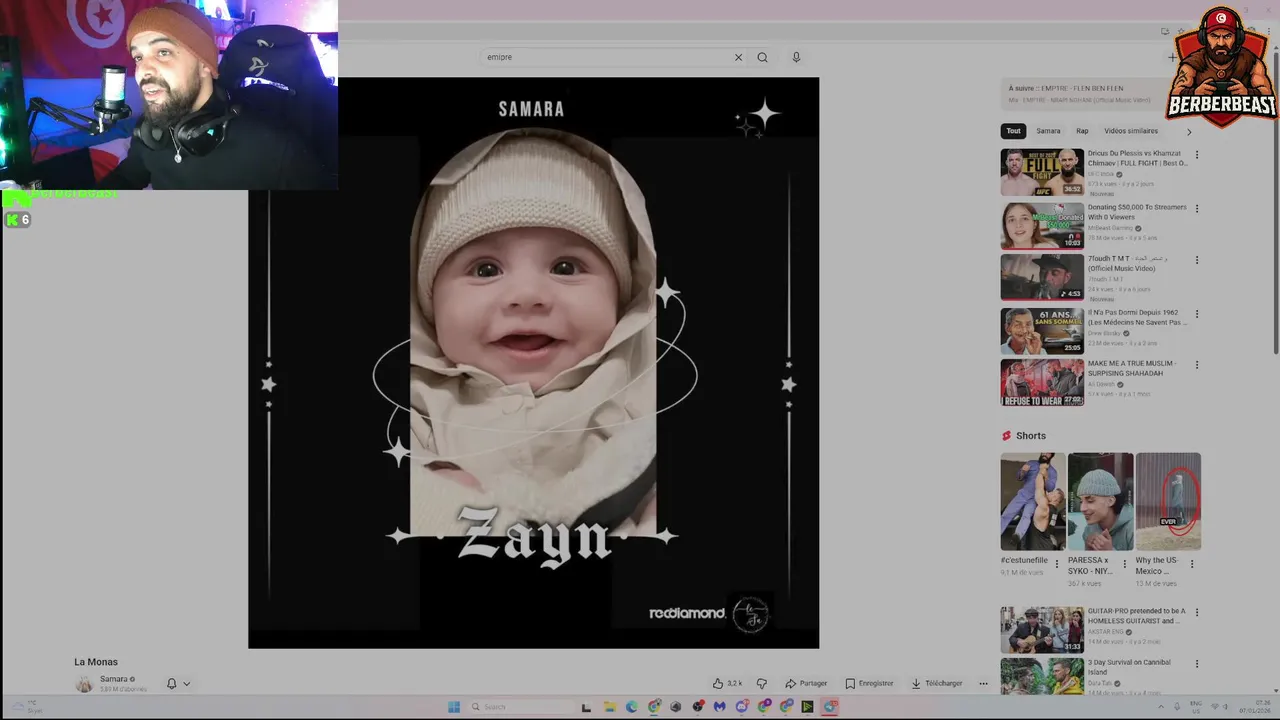Select the 'Rap' filter chip
The height and width of the screenshot is (720, 1280).
pos(1082,131)
